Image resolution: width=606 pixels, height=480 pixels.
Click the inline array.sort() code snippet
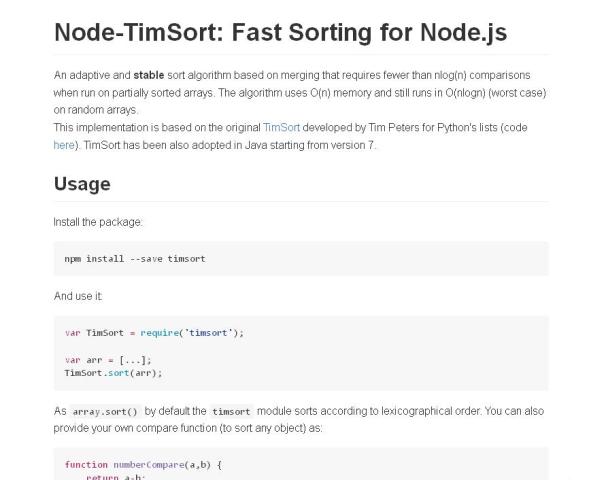click(x=105, y=411)
